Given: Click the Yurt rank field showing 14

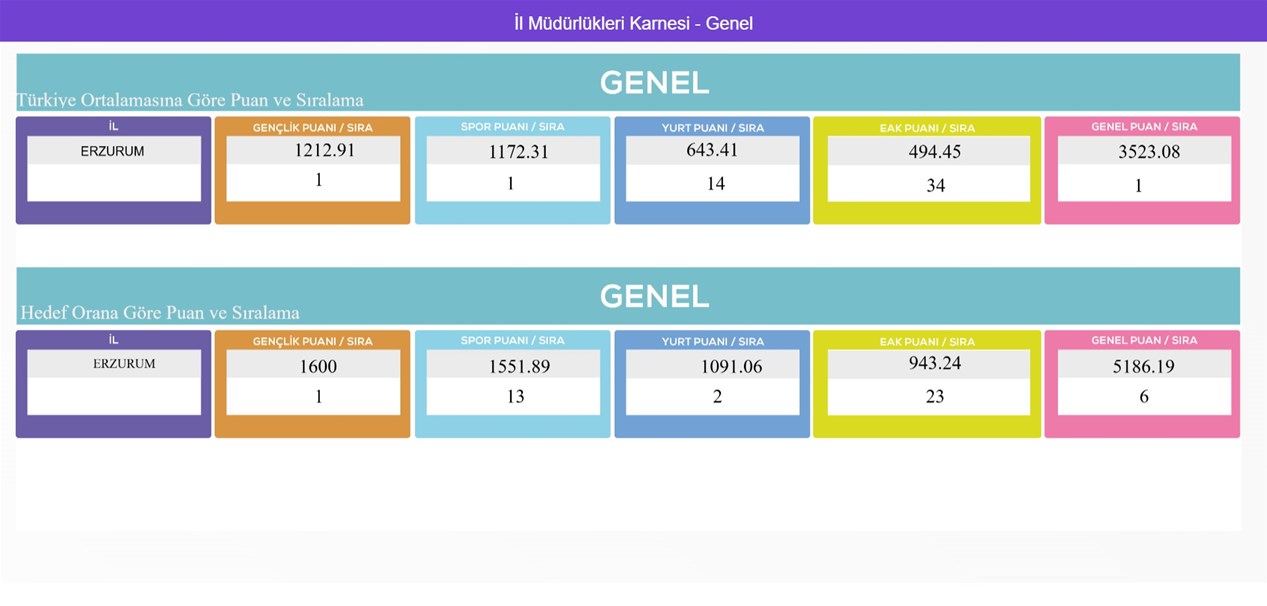Looking at the screenshot, I should (715, 184).
